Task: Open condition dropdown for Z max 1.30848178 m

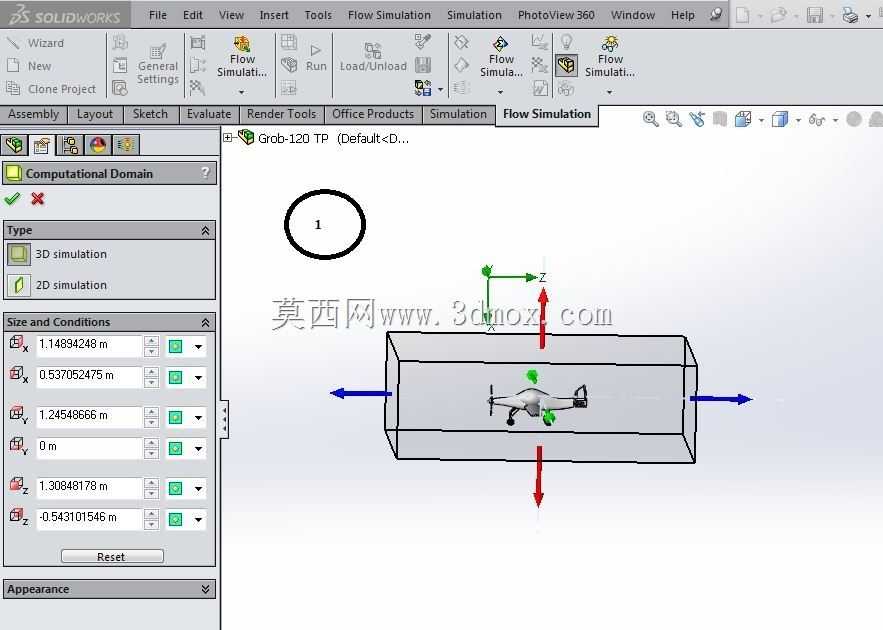Action: click(x=198, y=489)
